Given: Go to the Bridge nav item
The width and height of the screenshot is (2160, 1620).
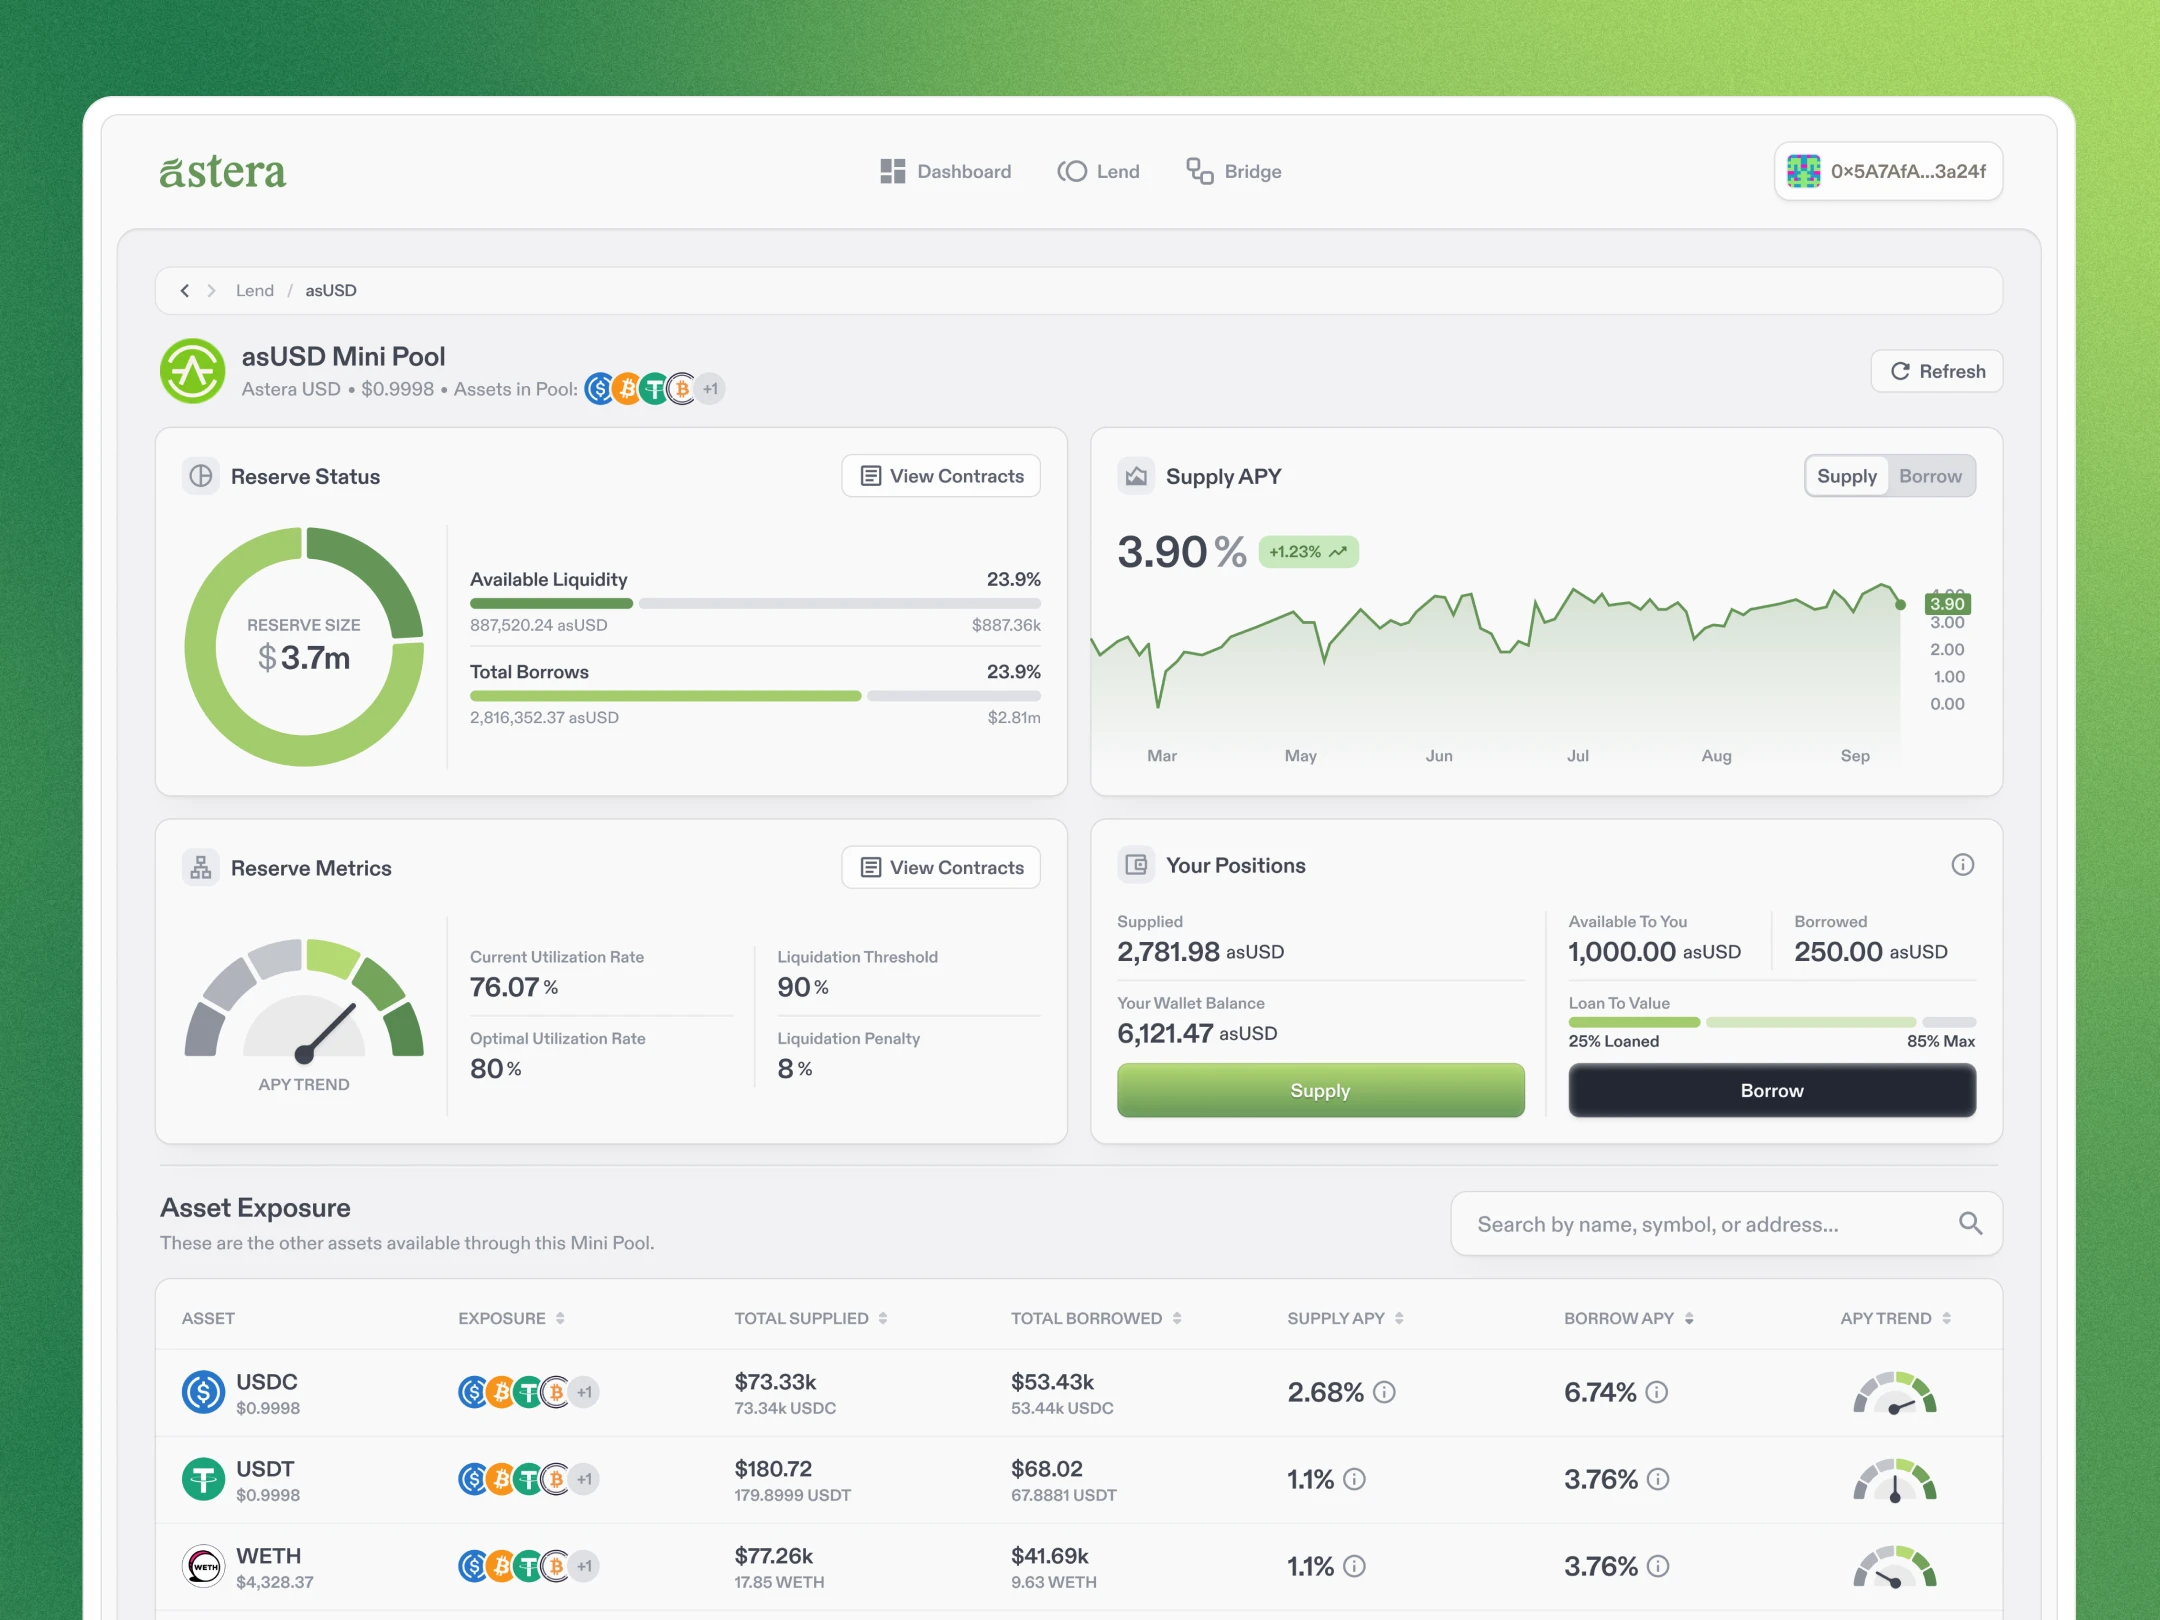Looking at the screenshot, I should coord(1233,172).
